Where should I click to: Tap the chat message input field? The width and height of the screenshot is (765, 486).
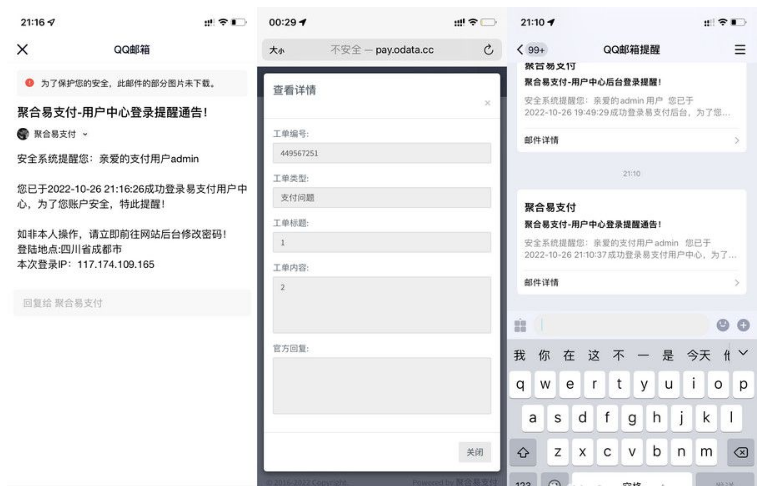pos(622,325)
